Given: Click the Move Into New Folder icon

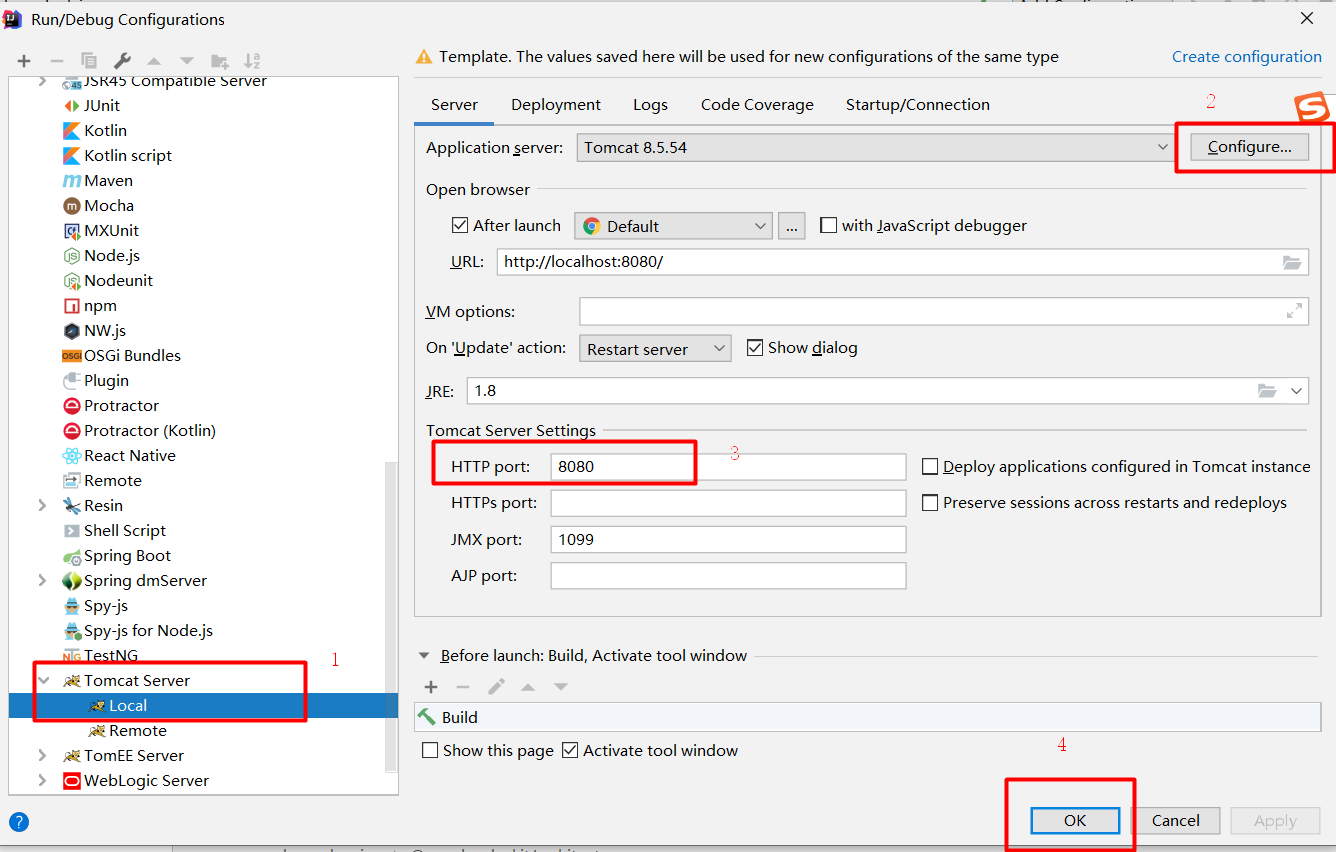Looking at the screenshot, I should pyautogui.click(x=220, y=61).
